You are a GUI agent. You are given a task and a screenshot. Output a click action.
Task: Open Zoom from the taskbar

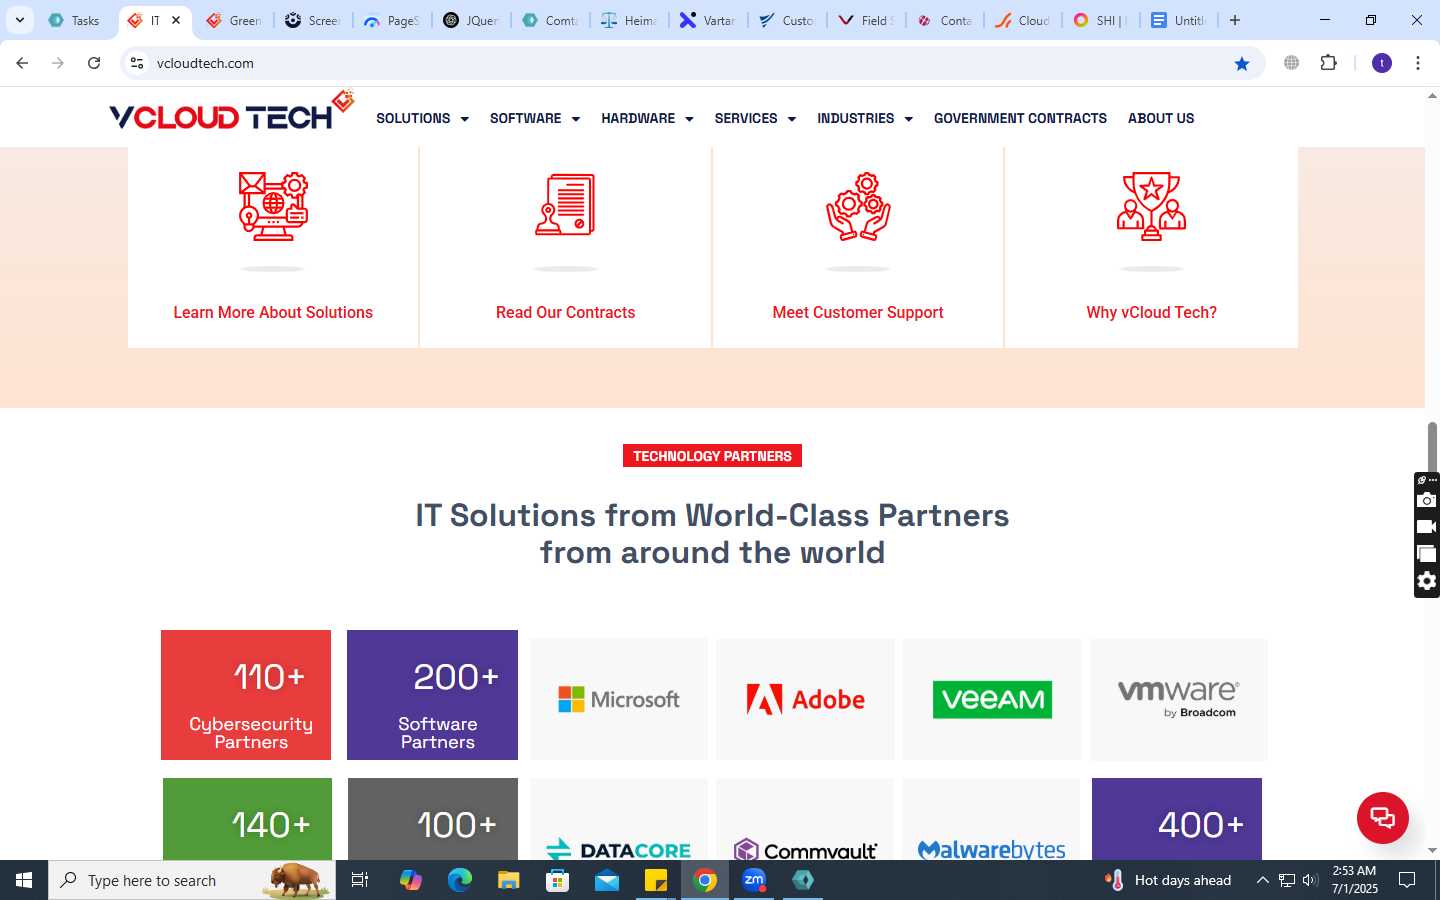pos(754,880)
